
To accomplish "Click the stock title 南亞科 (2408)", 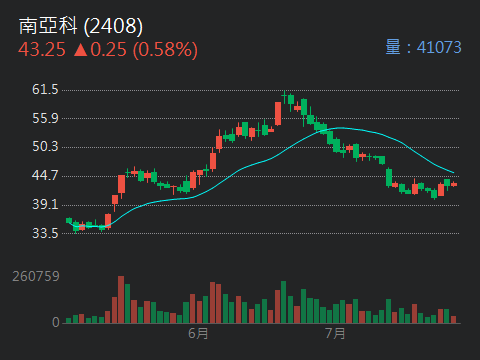I will pyautogui.click(x=81, y=26).
